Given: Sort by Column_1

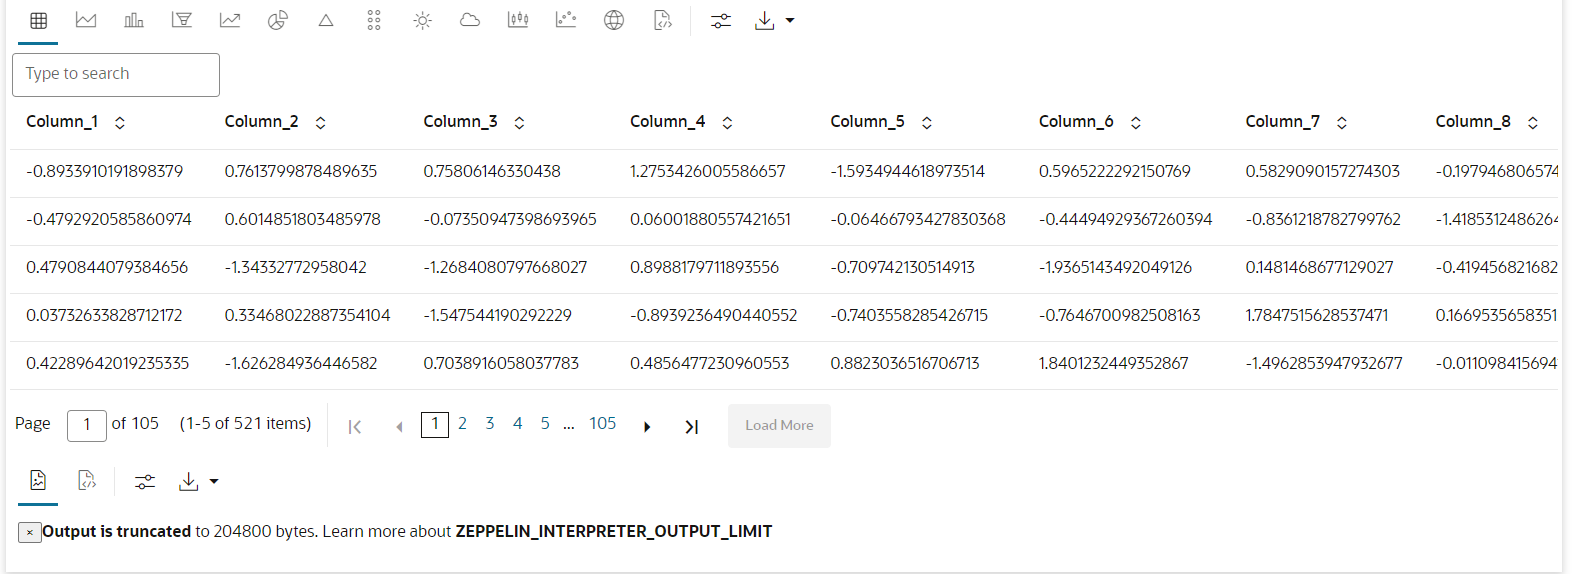Looking at the screenshot, I should click(x=120, y=122).
